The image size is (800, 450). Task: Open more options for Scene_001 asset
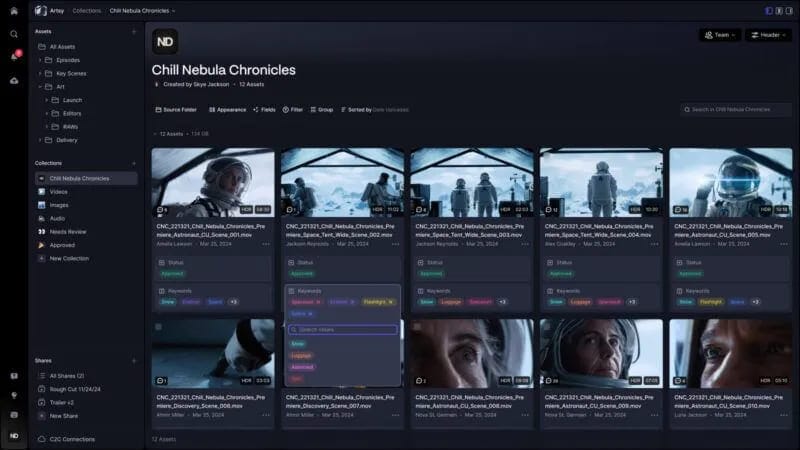pos(264,243)
